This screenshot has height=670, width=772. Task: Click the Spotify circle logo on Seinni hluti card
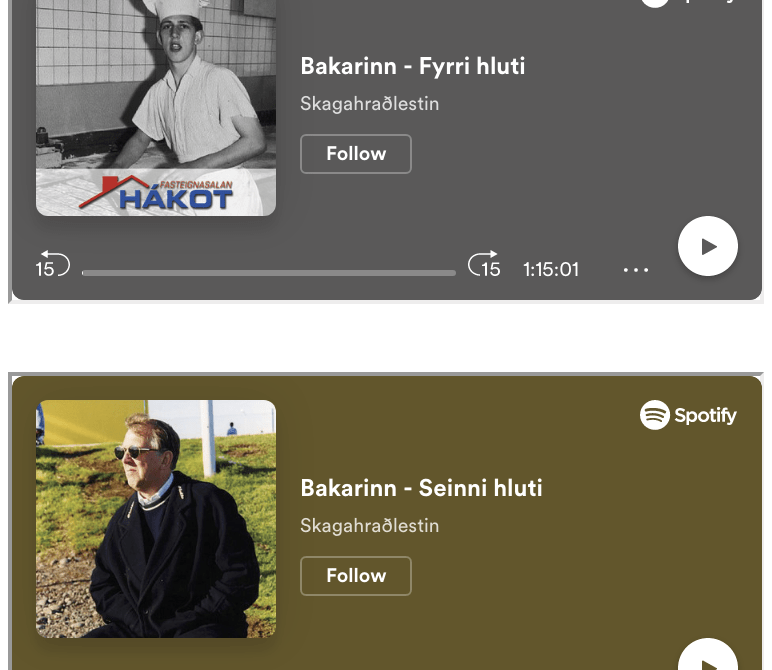coord(655,415)
